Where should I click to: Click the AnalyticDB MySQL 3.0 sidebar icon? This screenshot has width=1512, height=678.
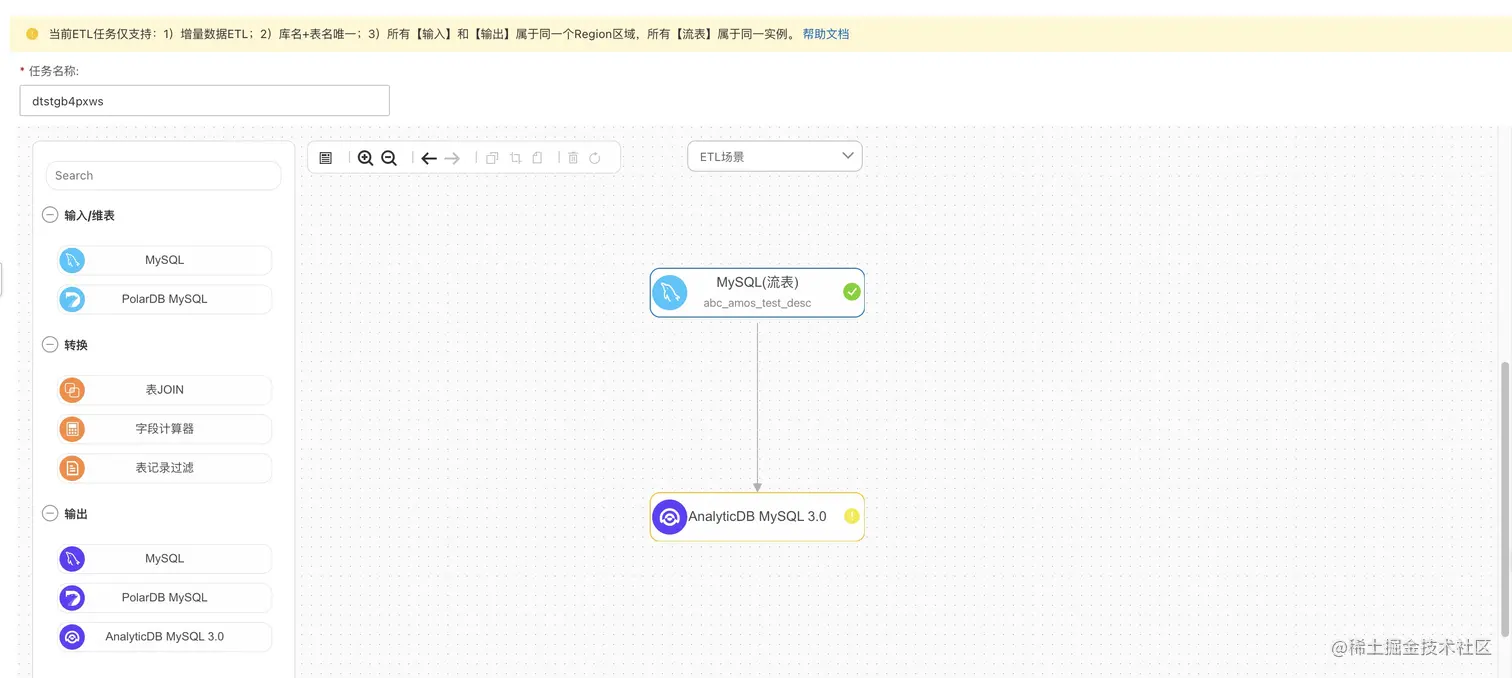(72, 637)
